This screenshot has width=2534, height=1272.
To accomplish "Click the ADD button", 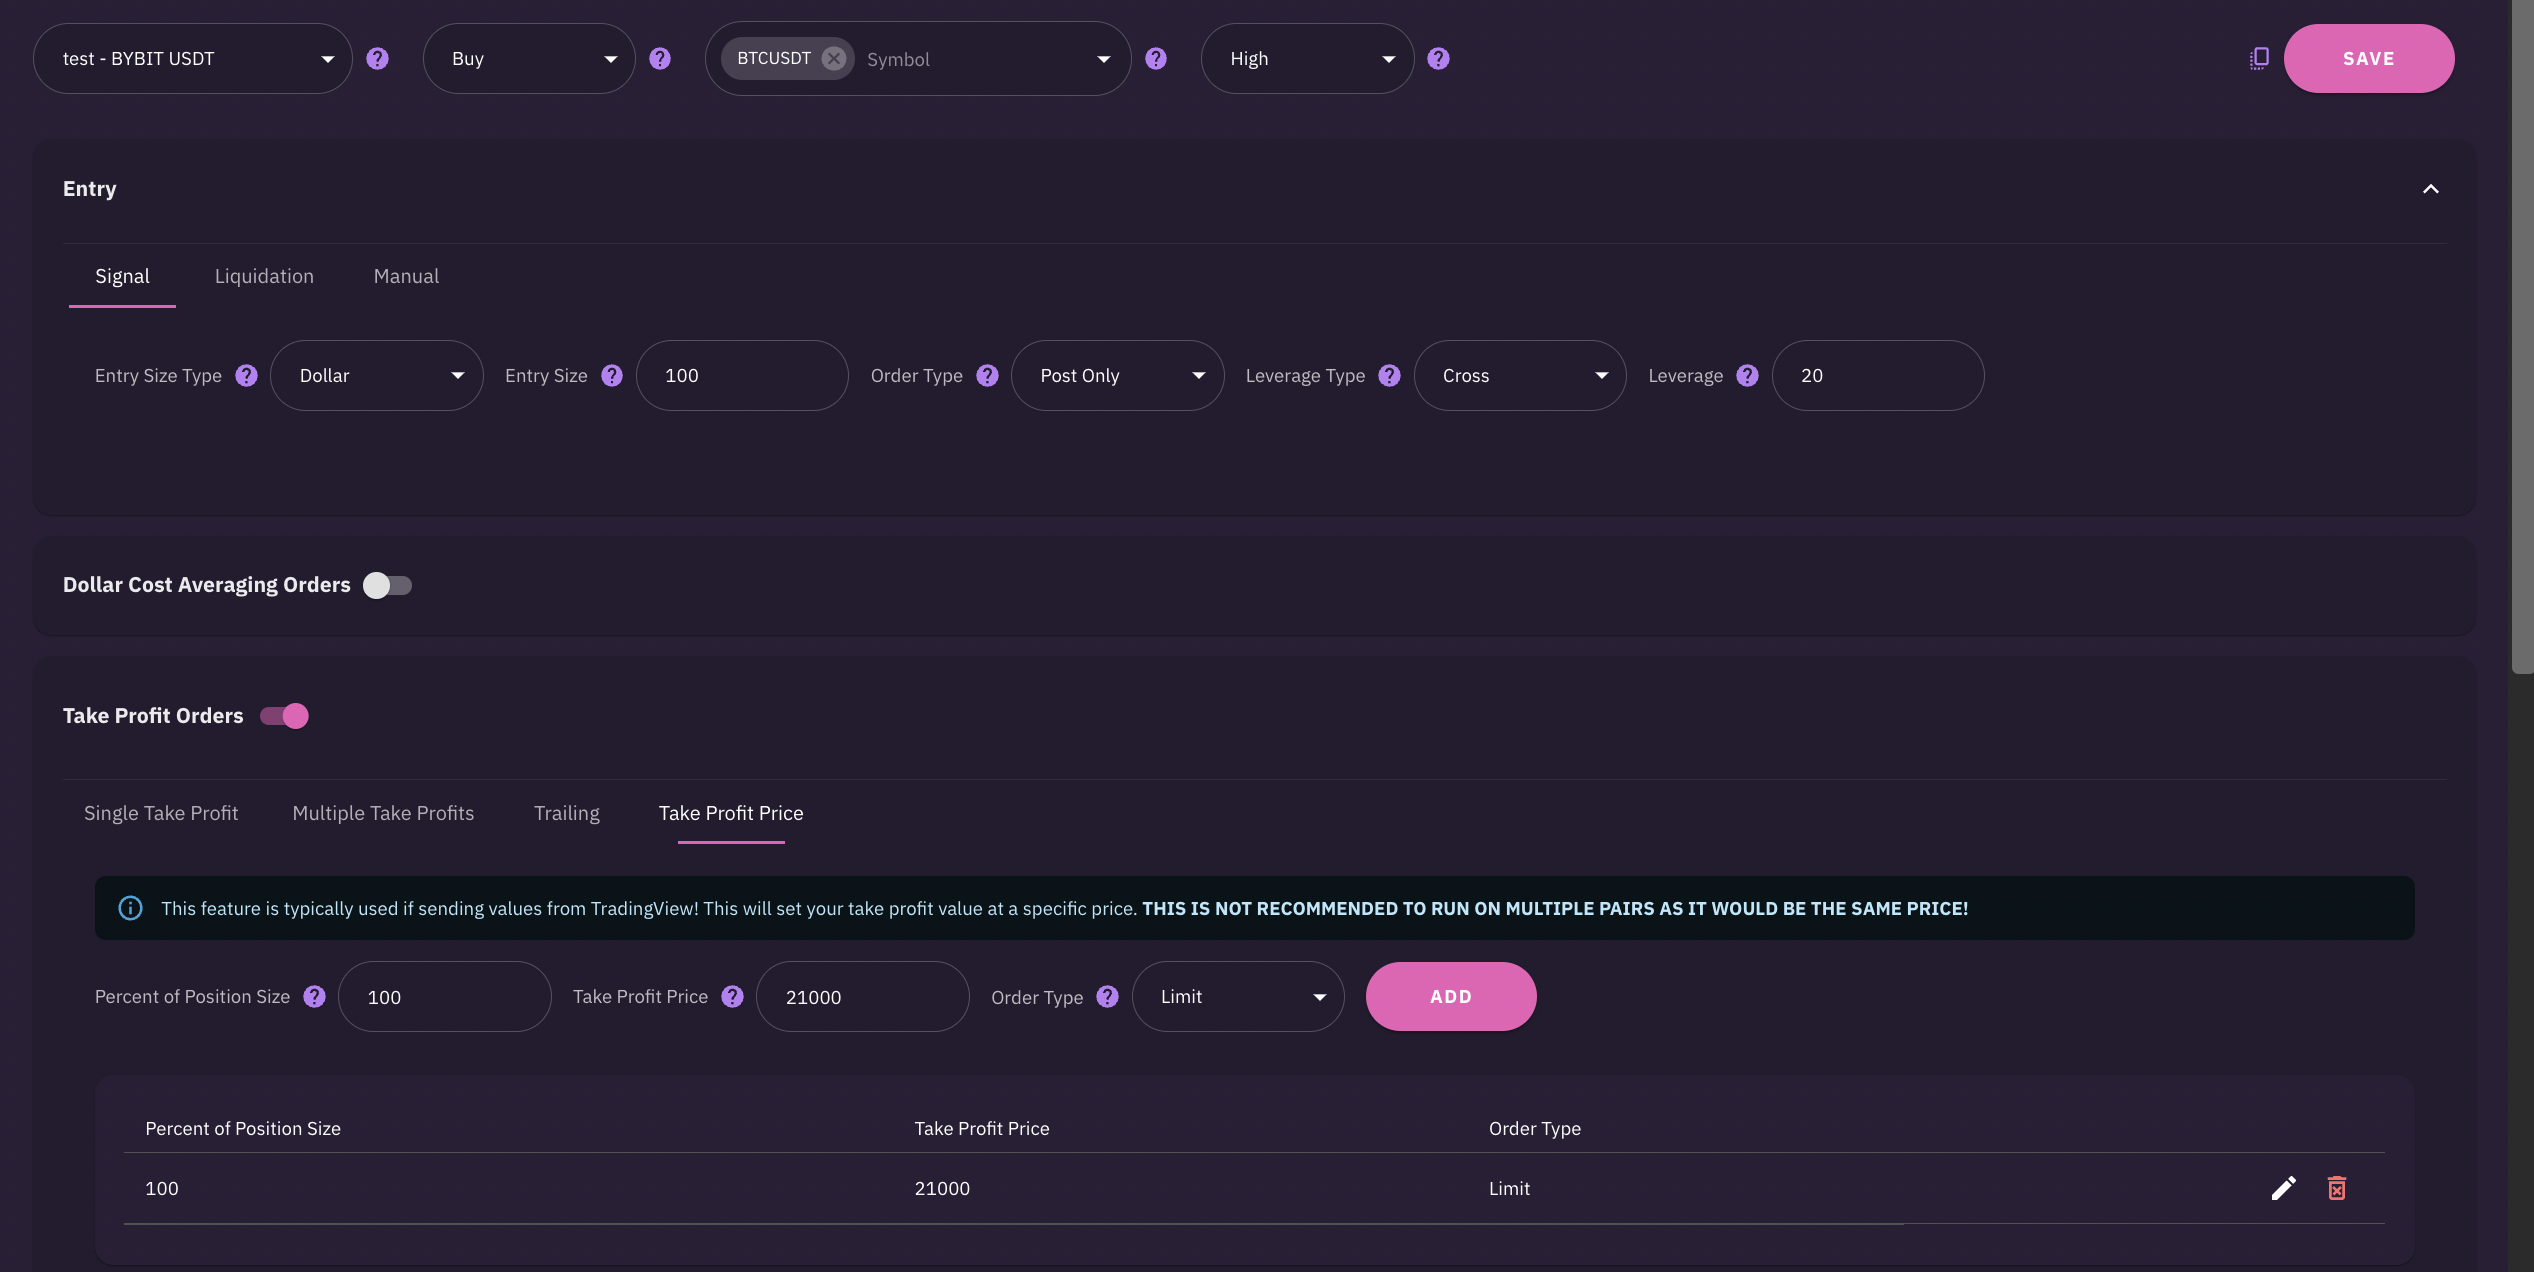I will [1450, 997].
